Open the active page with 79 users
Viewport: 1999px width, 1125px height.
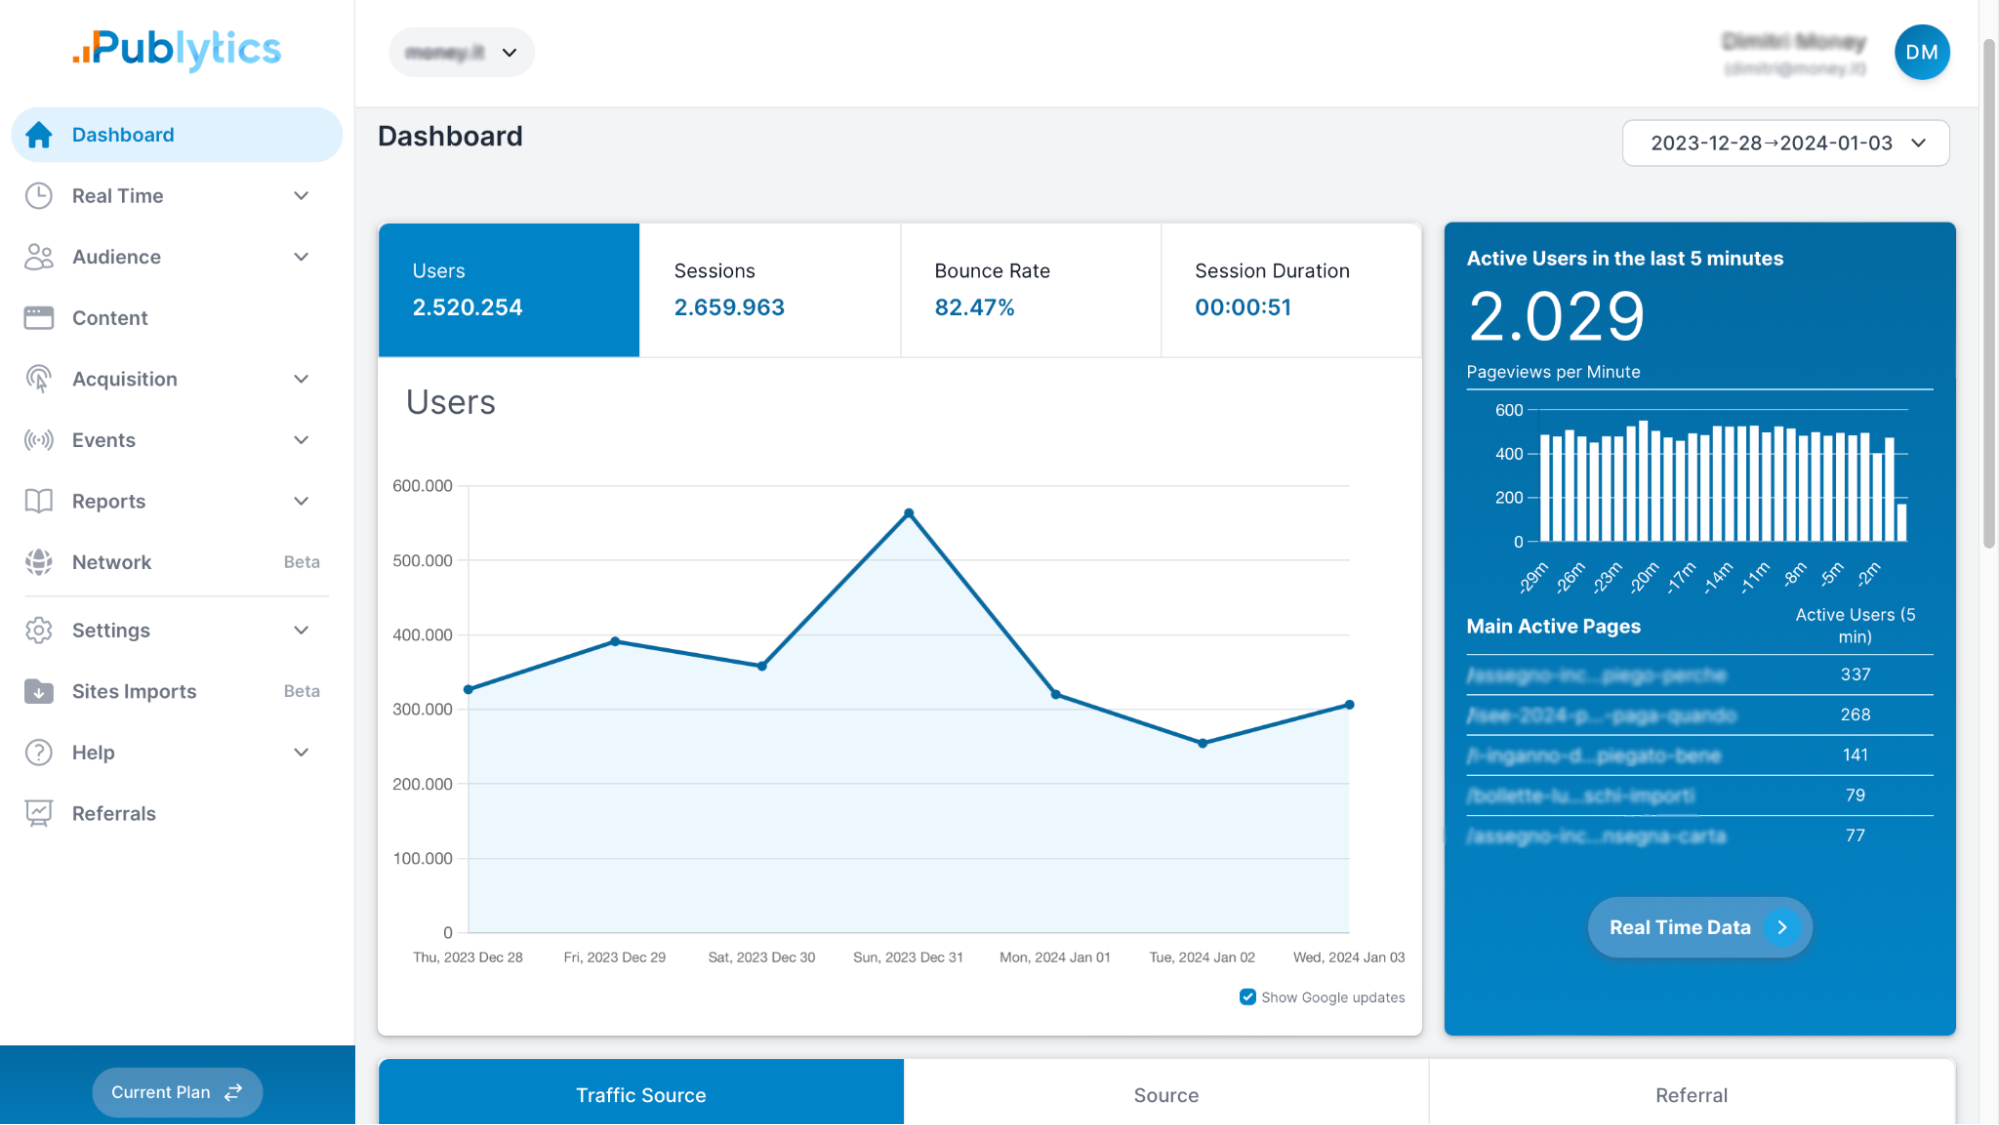tap(1580, 796)
